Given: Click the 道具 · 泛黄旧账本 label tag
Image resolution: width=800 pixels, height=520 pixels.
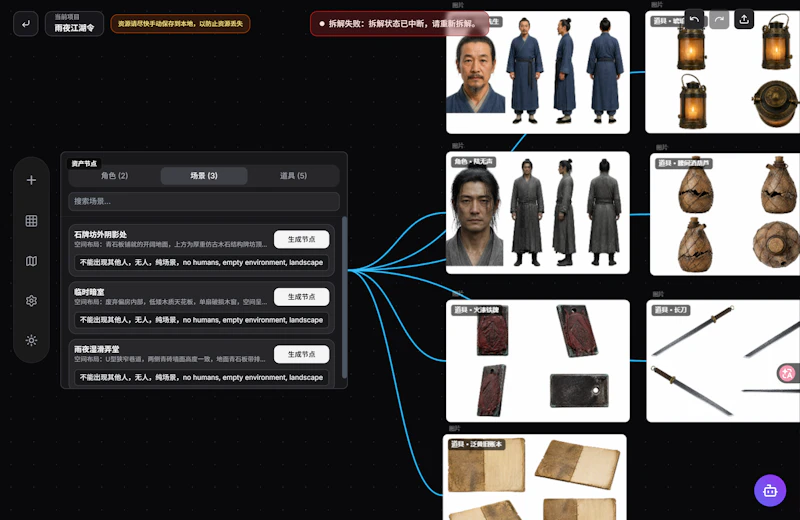Looking at the screenshot, I should (477, 444).
